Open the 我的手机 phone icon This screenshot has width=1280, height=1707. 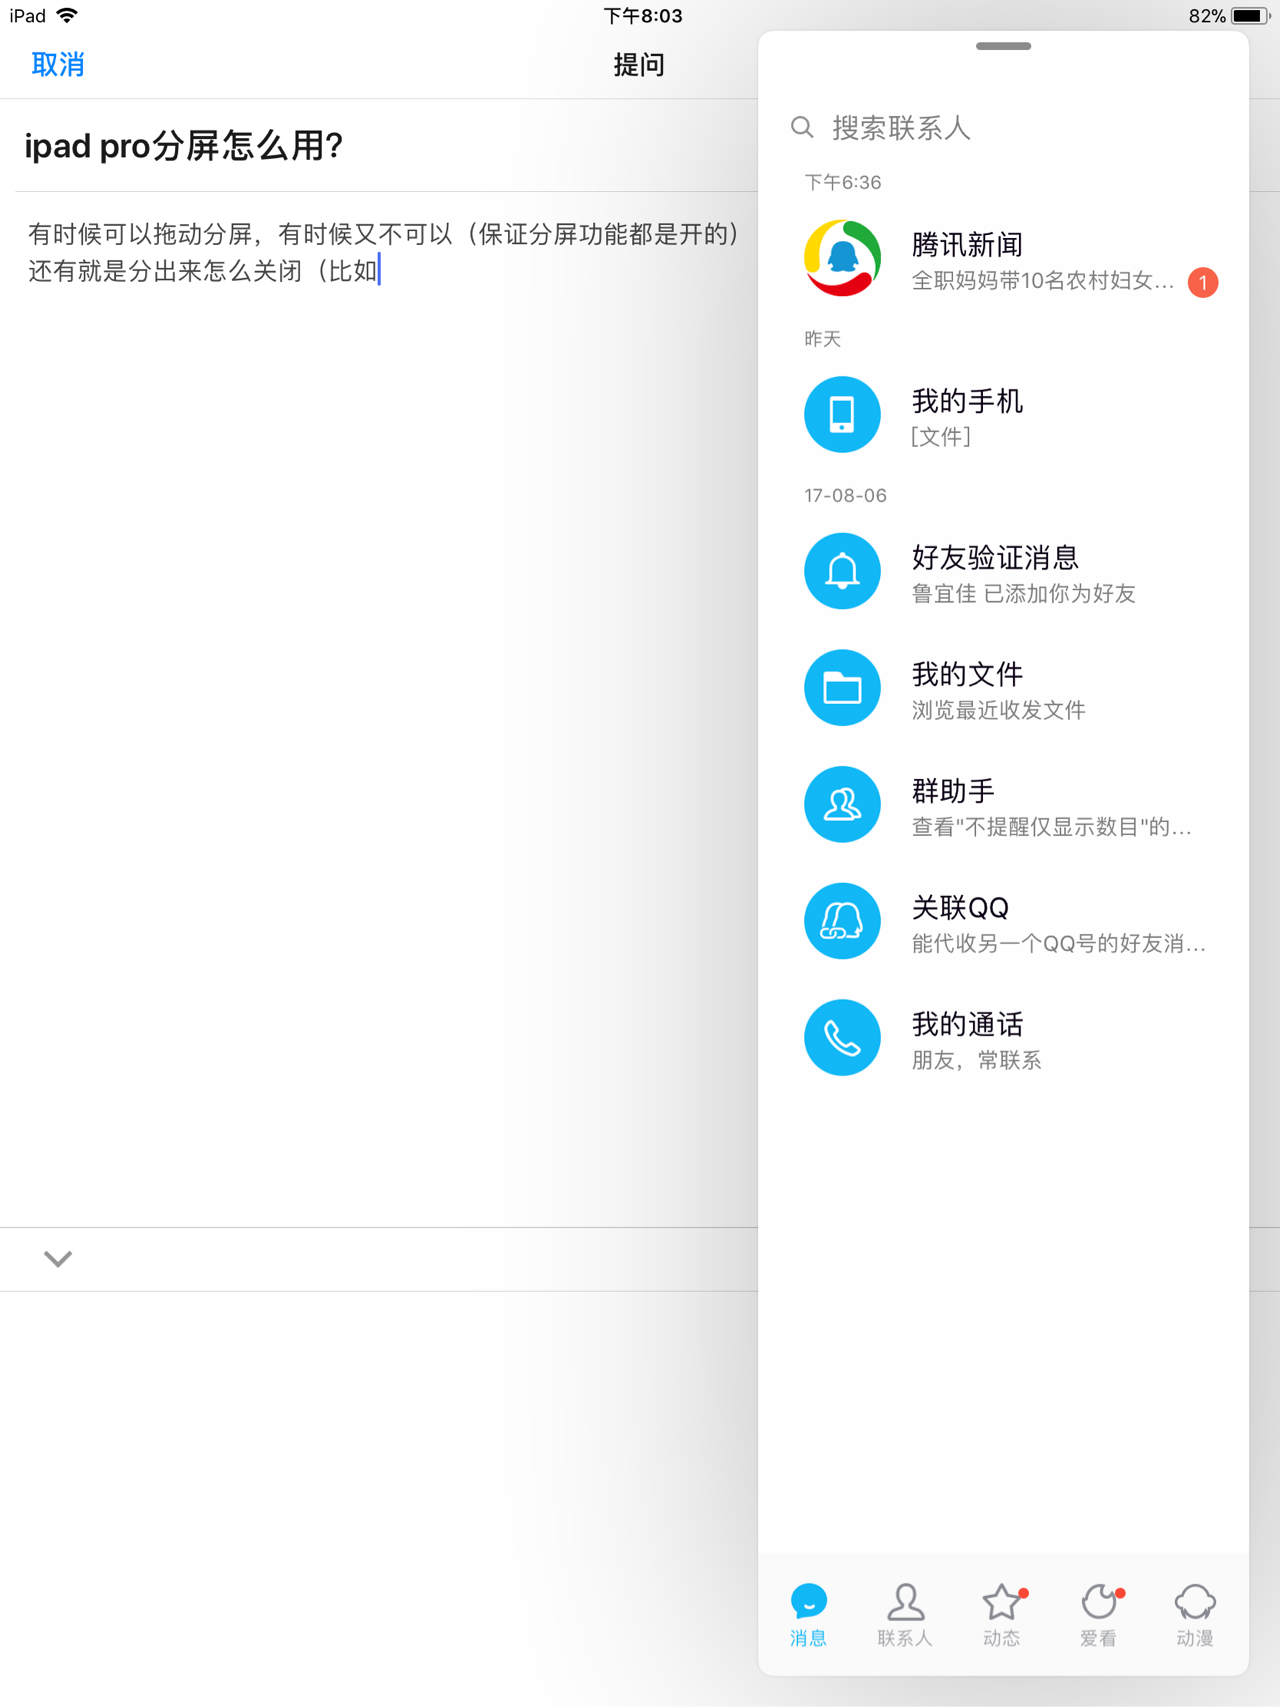click(x=842, y=414)
